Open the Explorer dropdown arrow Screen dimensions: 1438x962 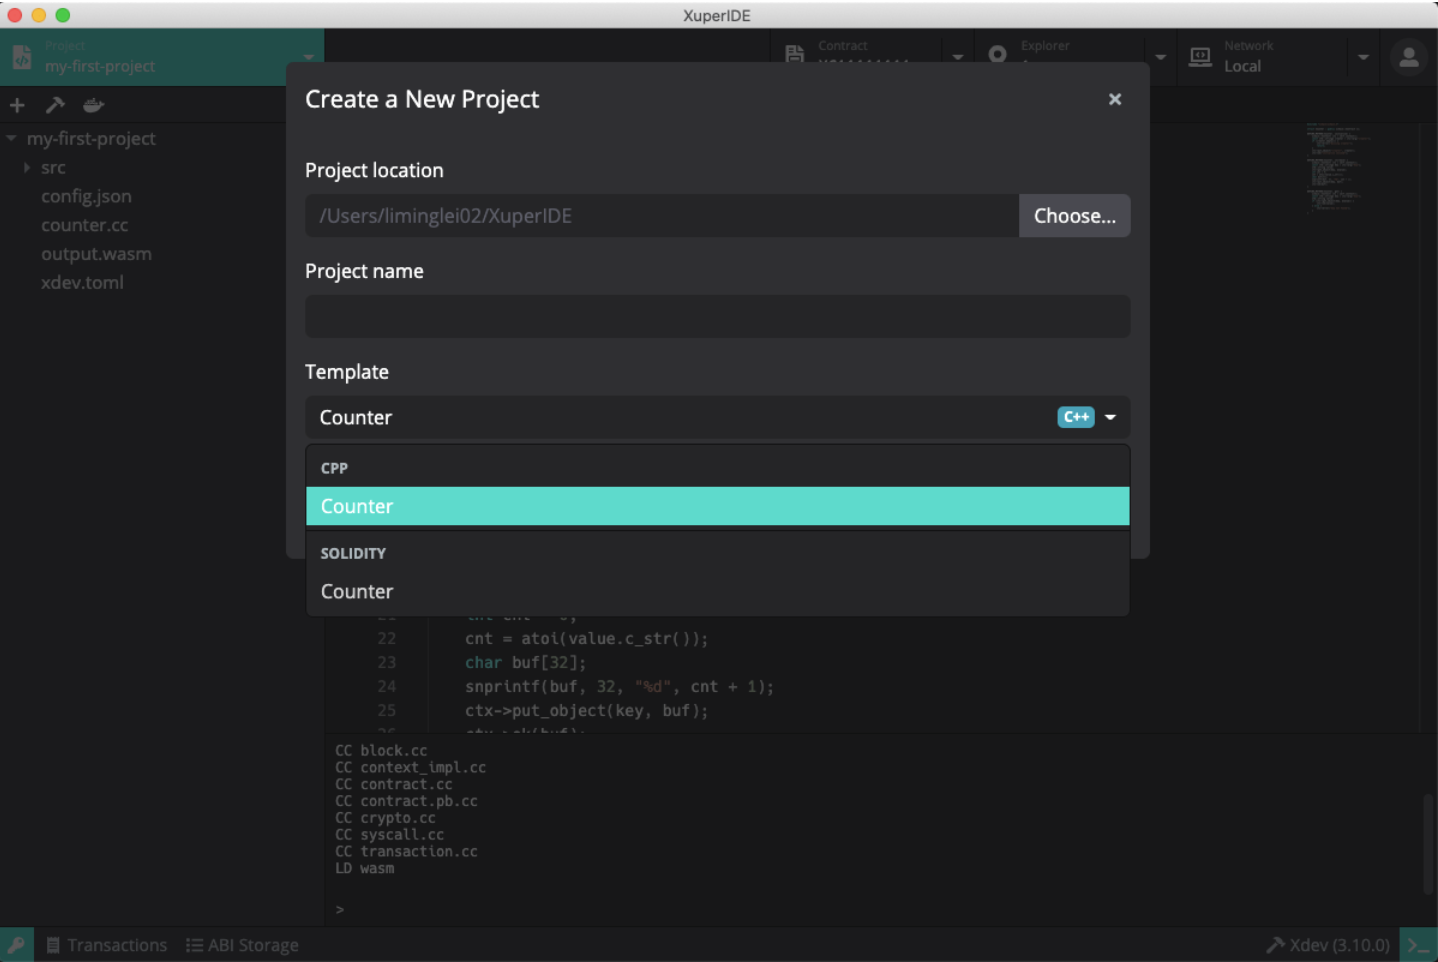[1161, 57]
